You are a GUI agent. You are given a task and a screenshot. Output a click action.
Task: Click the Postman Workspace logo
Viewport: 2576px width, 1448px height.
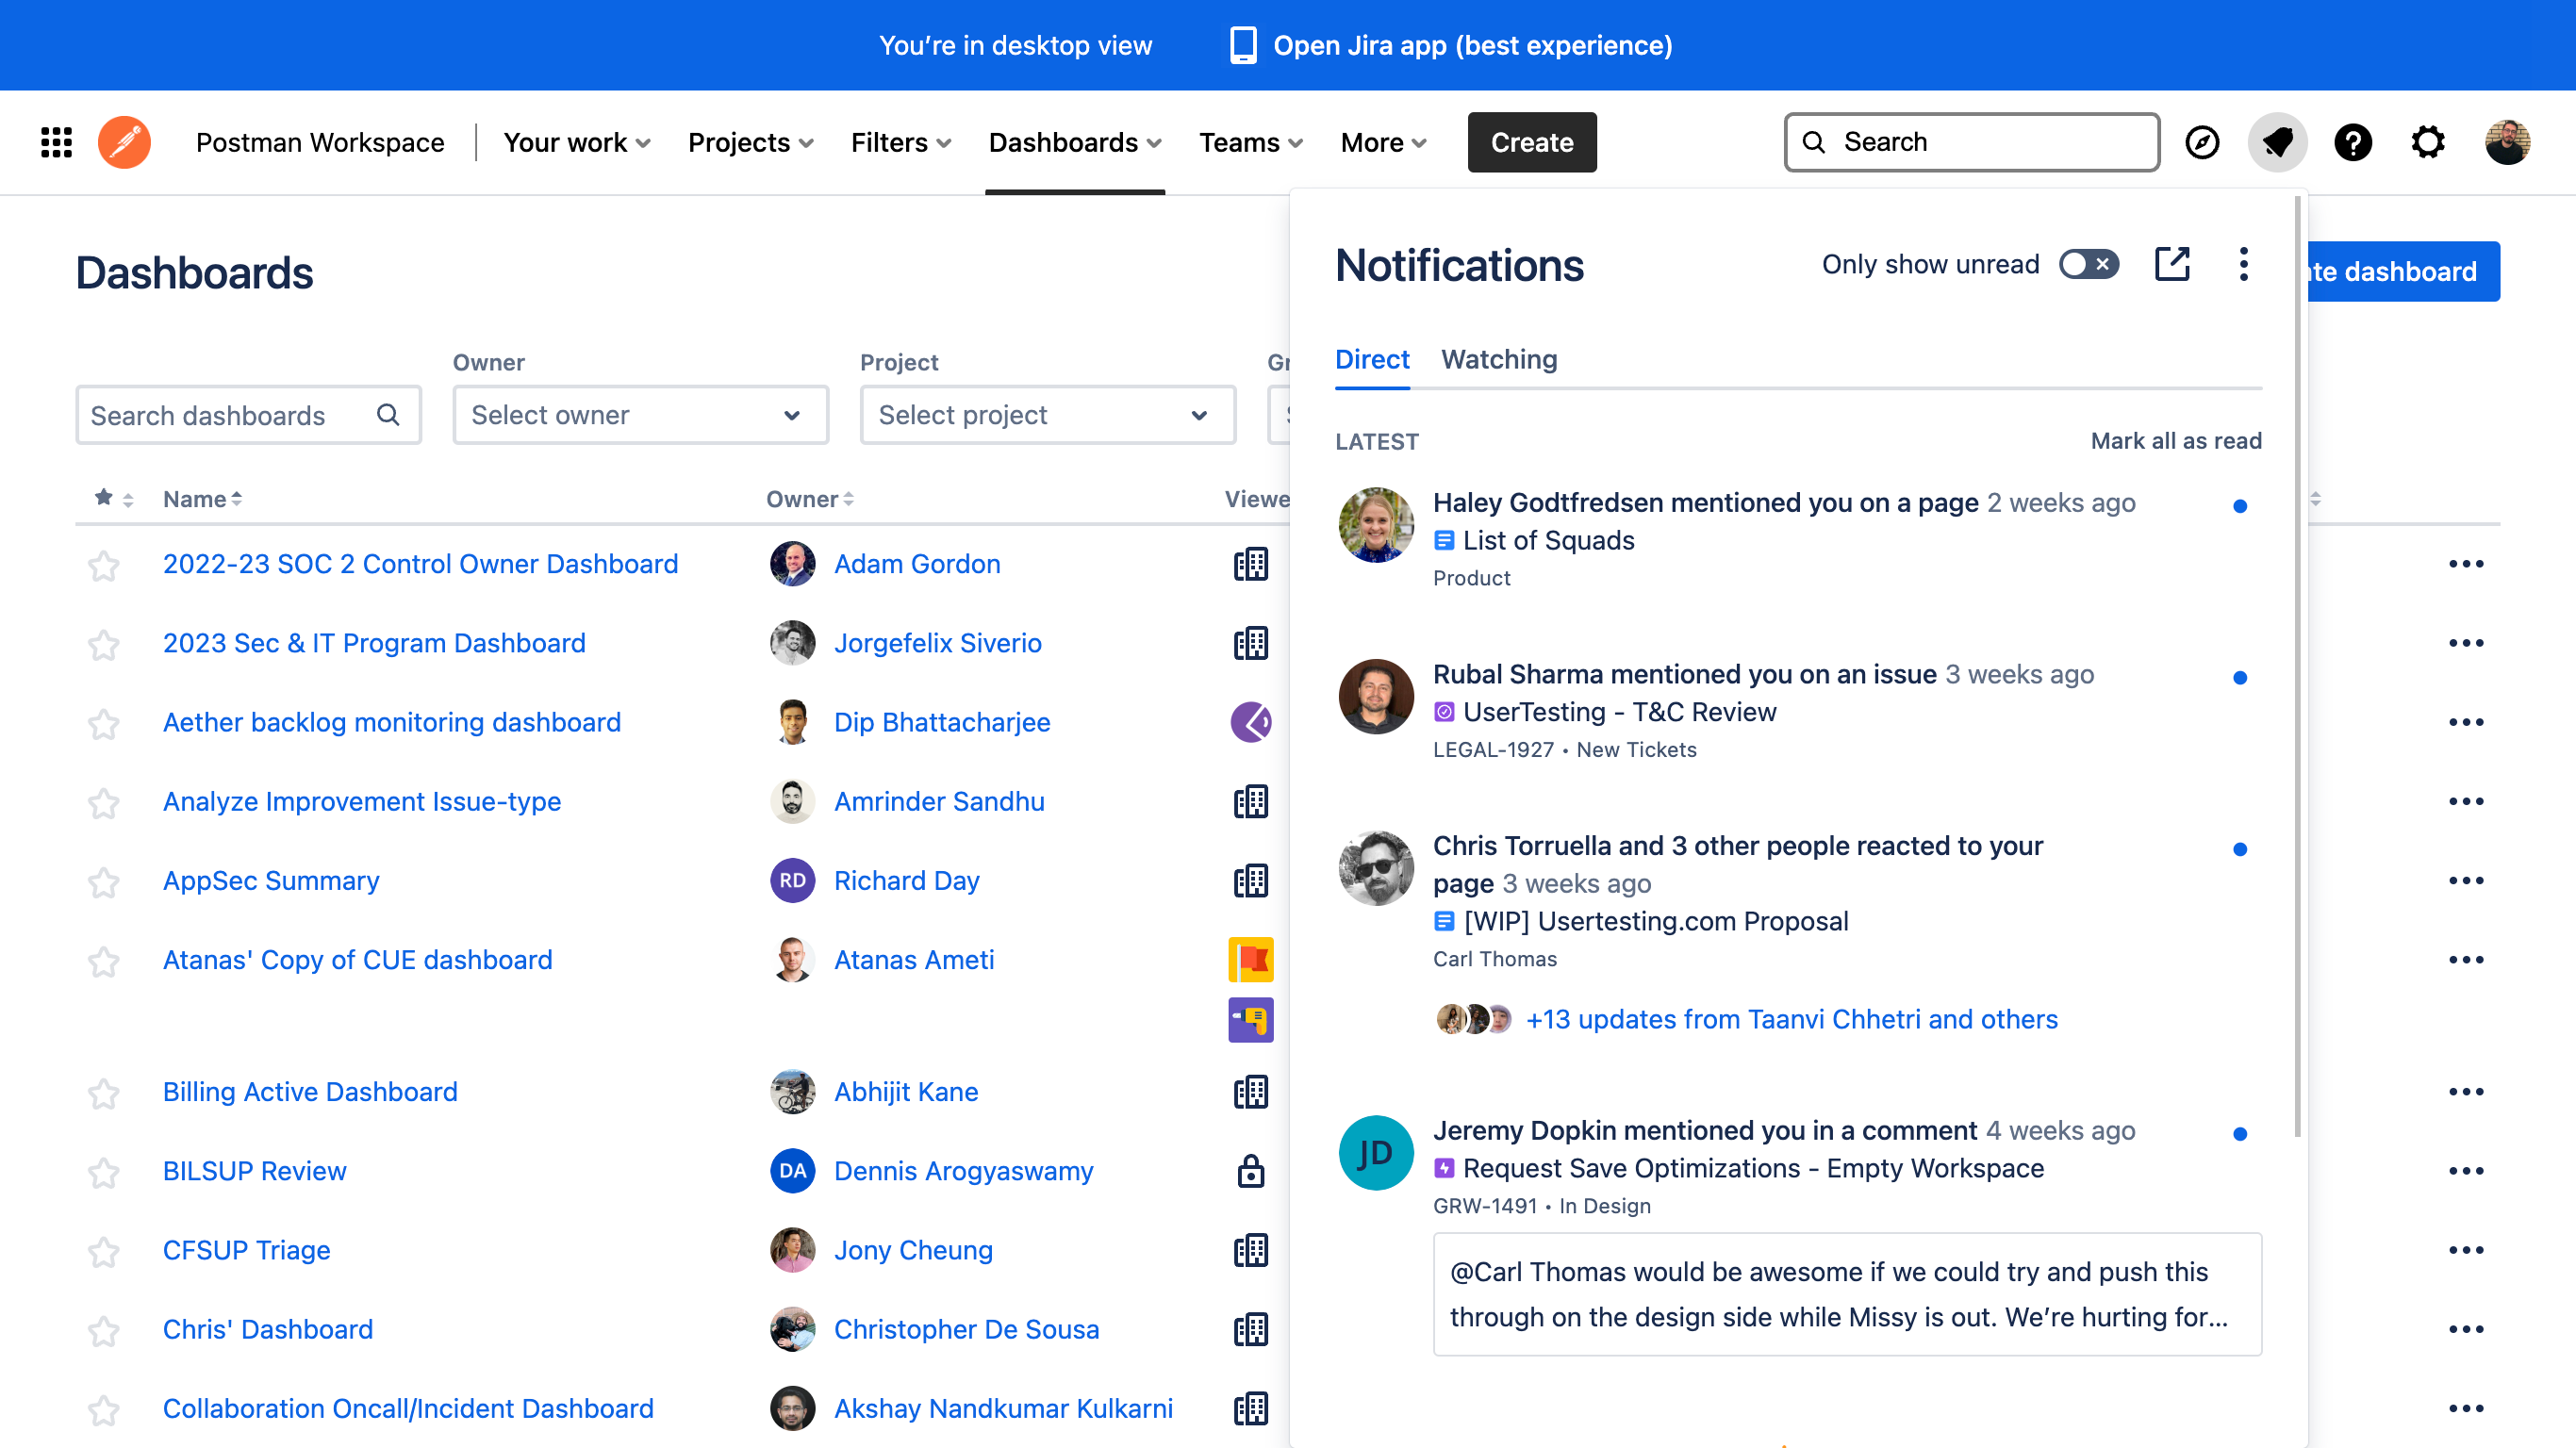coord(124,142)
